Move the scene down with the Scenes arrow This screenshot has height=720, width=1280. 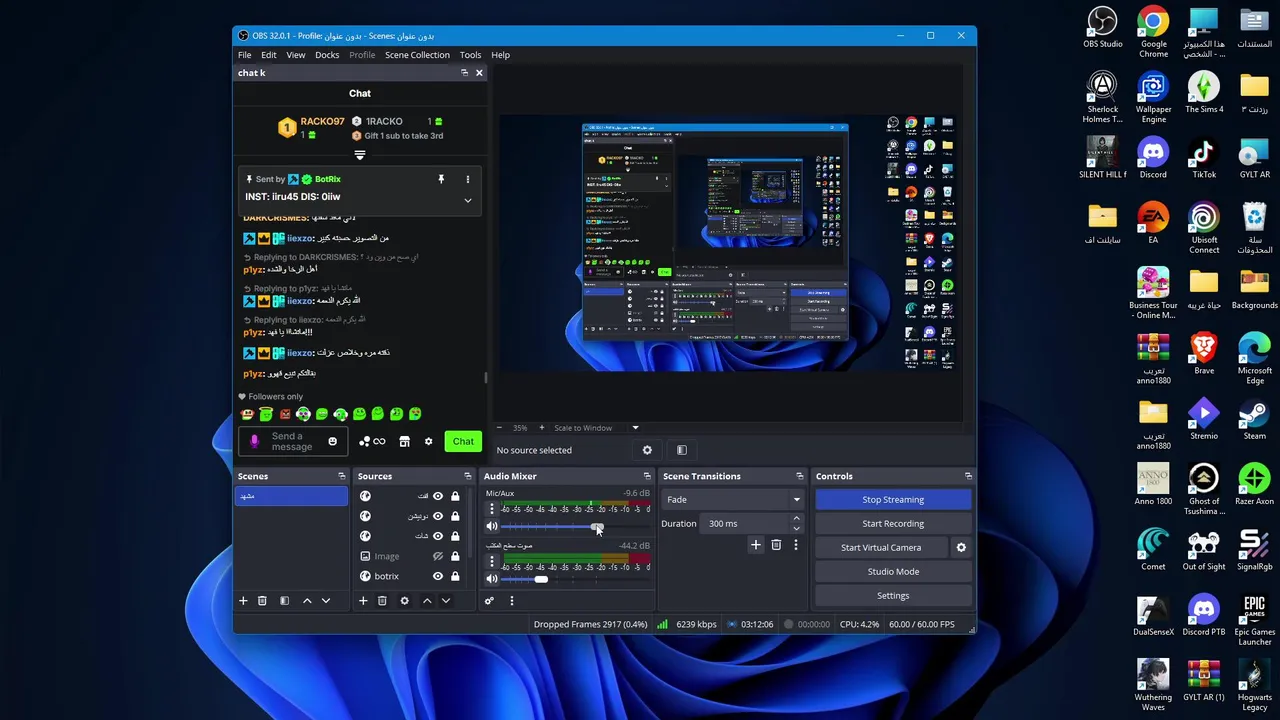[x=325, y=601]
